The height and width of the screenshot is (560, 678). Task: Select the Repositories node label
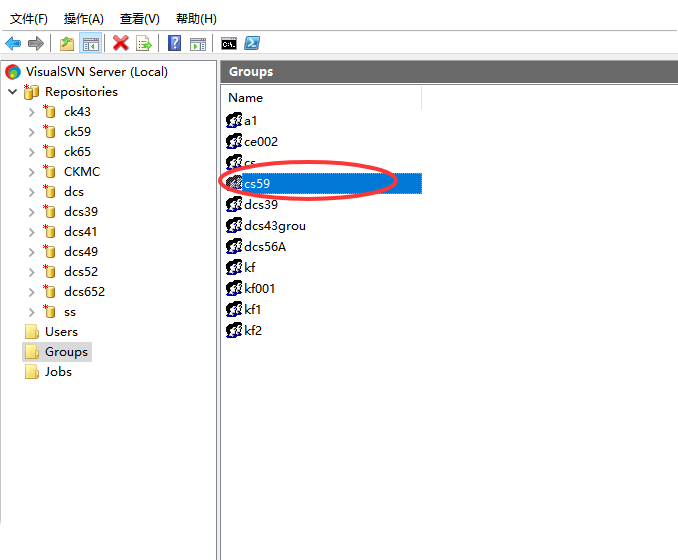tap(81, 92)
